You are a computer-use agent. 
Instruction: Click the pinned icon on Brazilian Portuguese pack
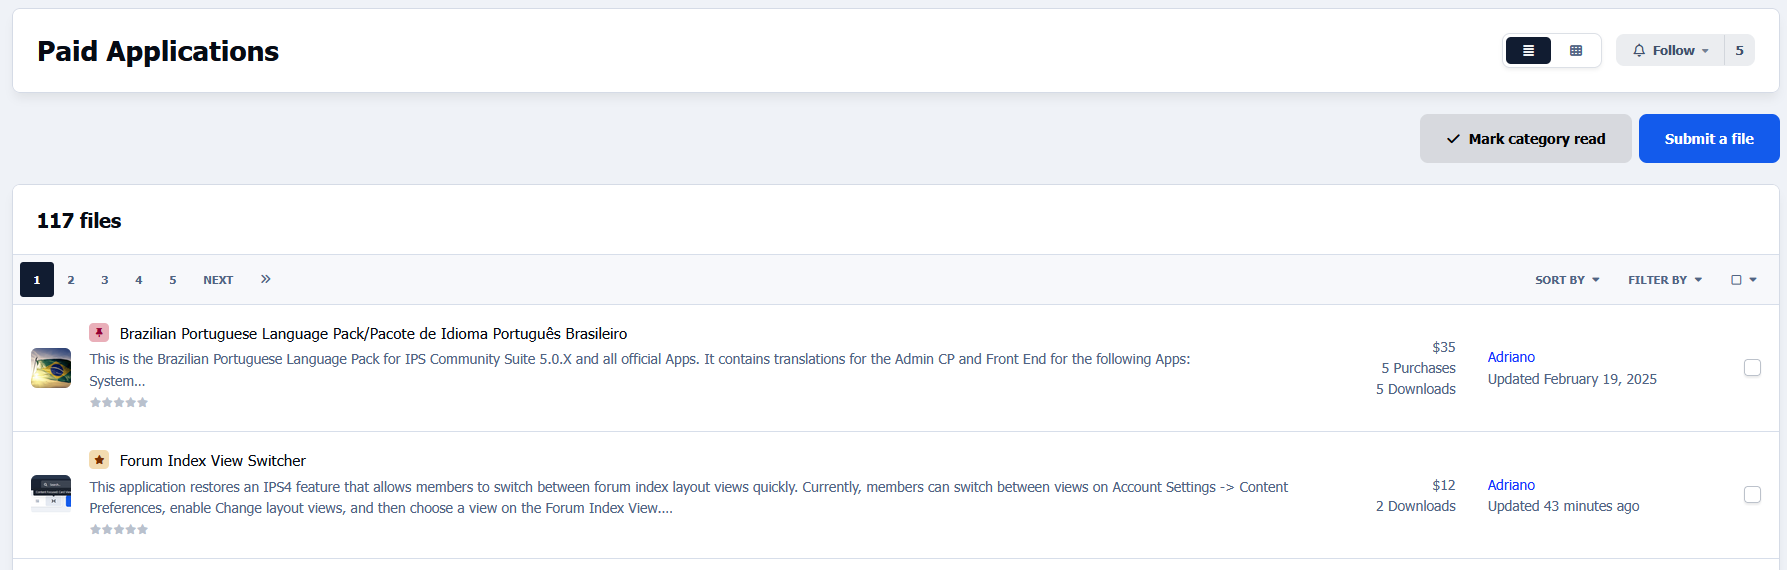coord(99,333)
